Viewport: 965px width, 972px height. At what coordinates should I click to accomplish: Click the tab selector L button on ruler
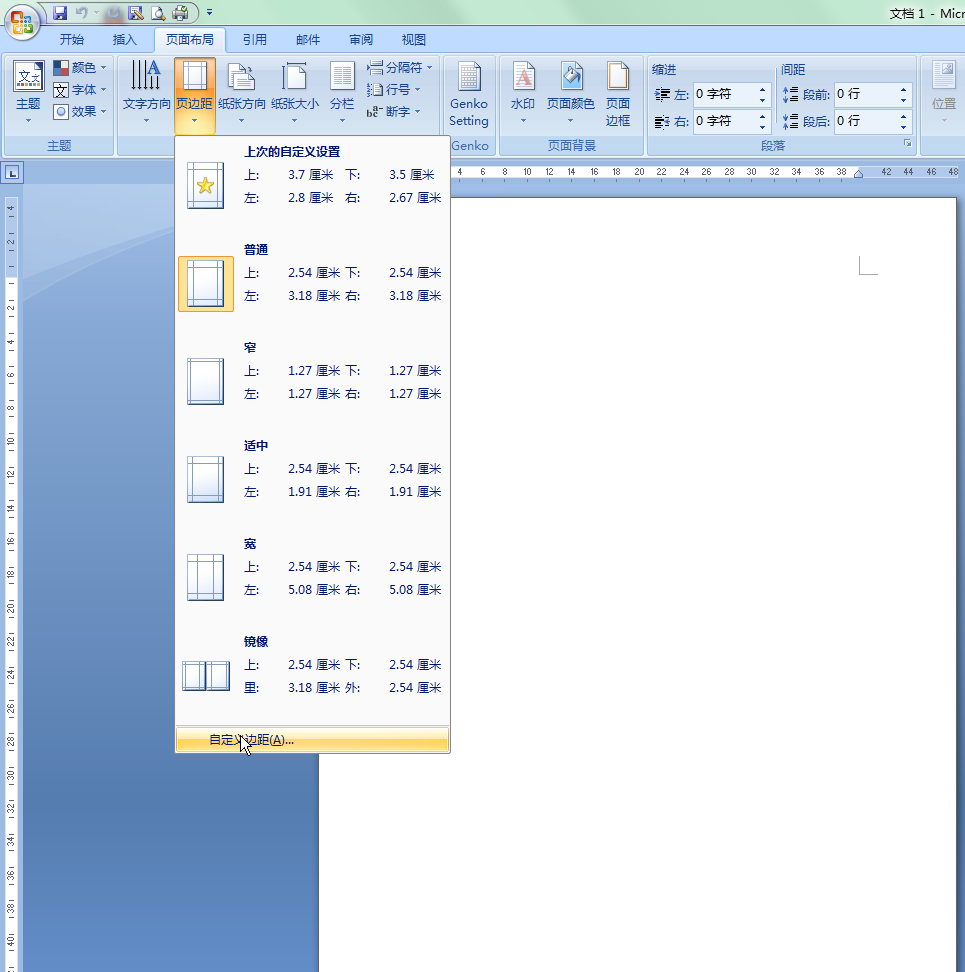point(12,173)
